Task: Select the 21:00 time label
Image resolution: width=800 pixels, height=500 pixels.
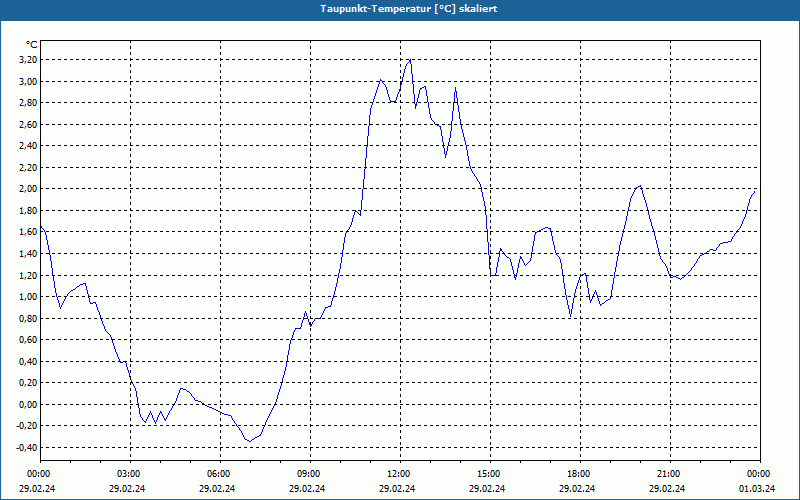Action: [x=668, y=474]
